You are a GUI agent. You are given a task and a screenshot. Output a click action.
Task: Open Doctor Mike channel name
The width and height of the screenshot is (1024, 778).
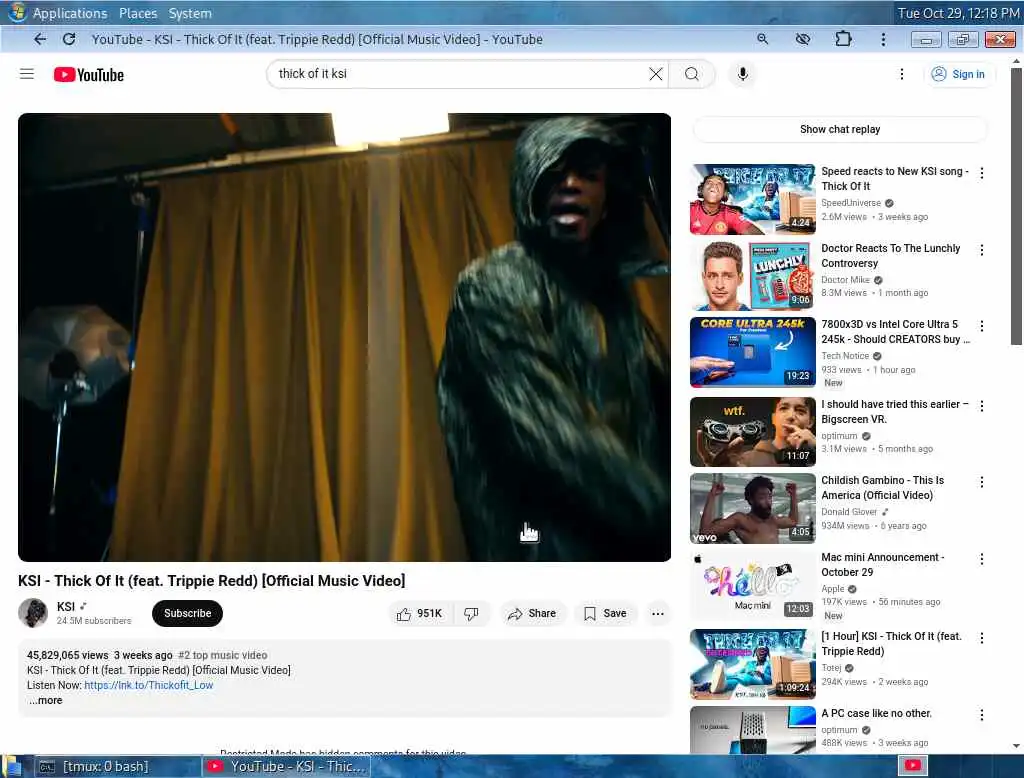(x=845, y=280)
